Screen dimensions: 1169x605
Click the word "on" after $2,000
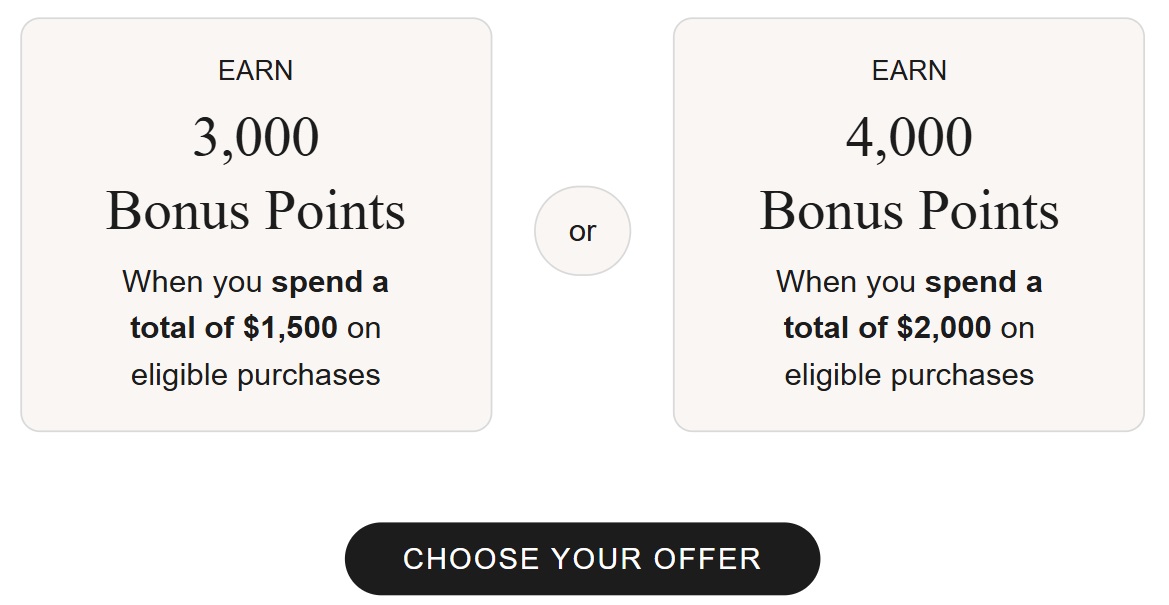pyautogui.click(x=1017, y=328)
